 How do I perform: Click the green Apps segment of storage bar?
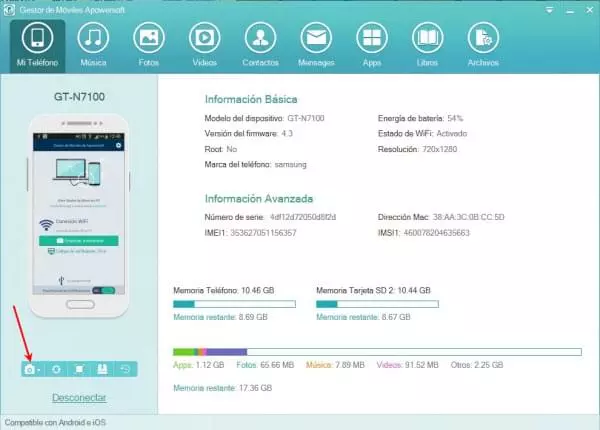(x=184, y=352)
